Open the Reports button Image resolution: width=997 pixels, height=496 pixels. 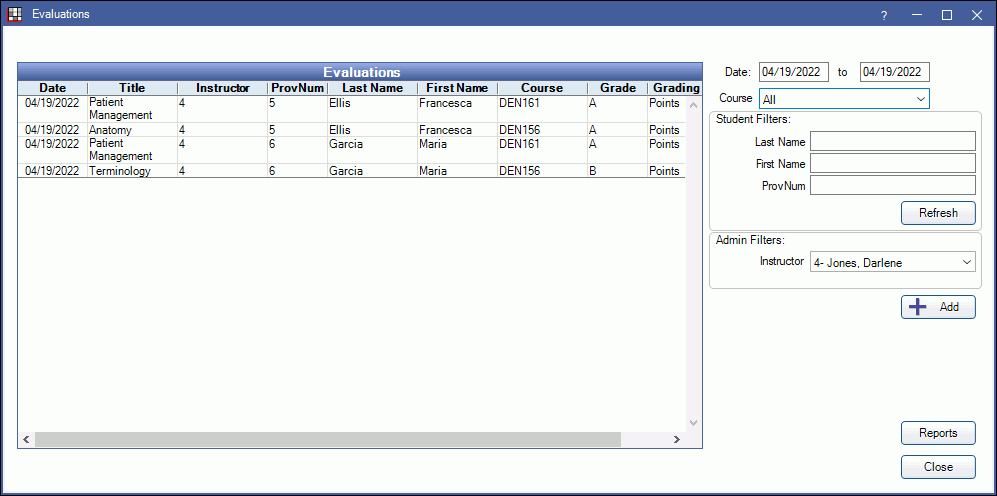pos(938,433)
